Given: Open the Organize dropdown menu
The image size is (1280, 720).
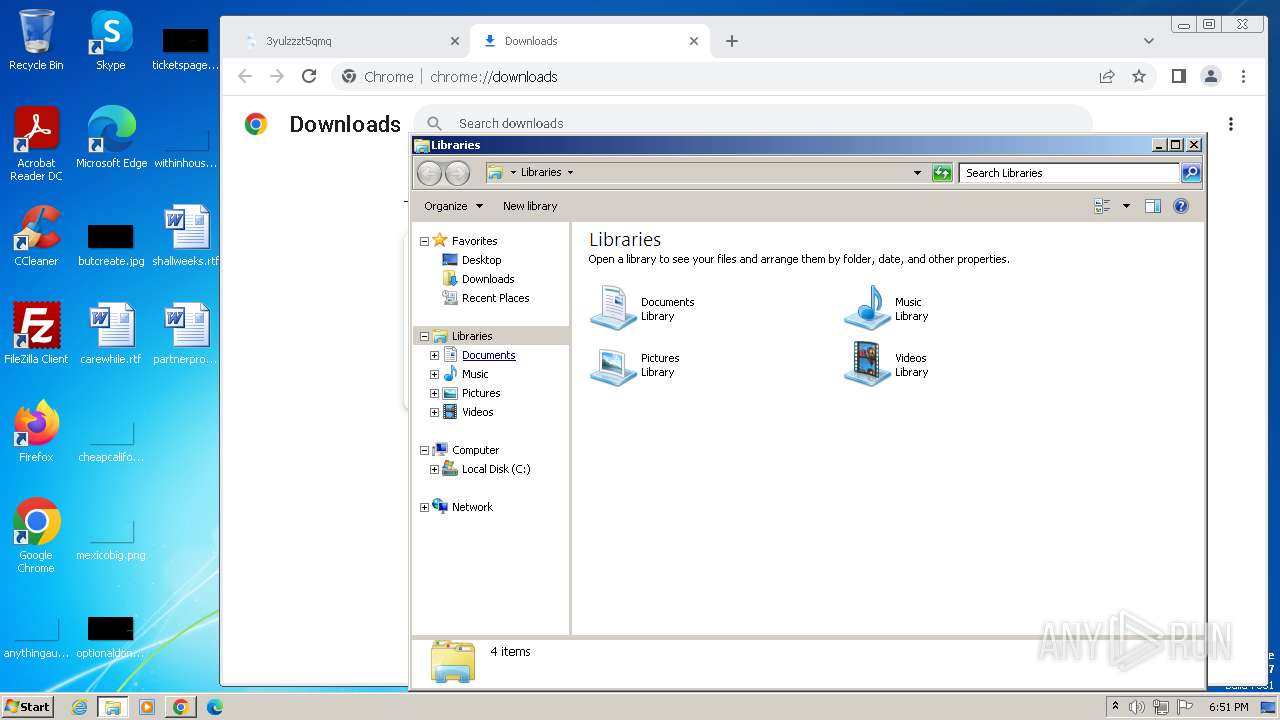Looking at the screenshot, I should tap(453, 206).
